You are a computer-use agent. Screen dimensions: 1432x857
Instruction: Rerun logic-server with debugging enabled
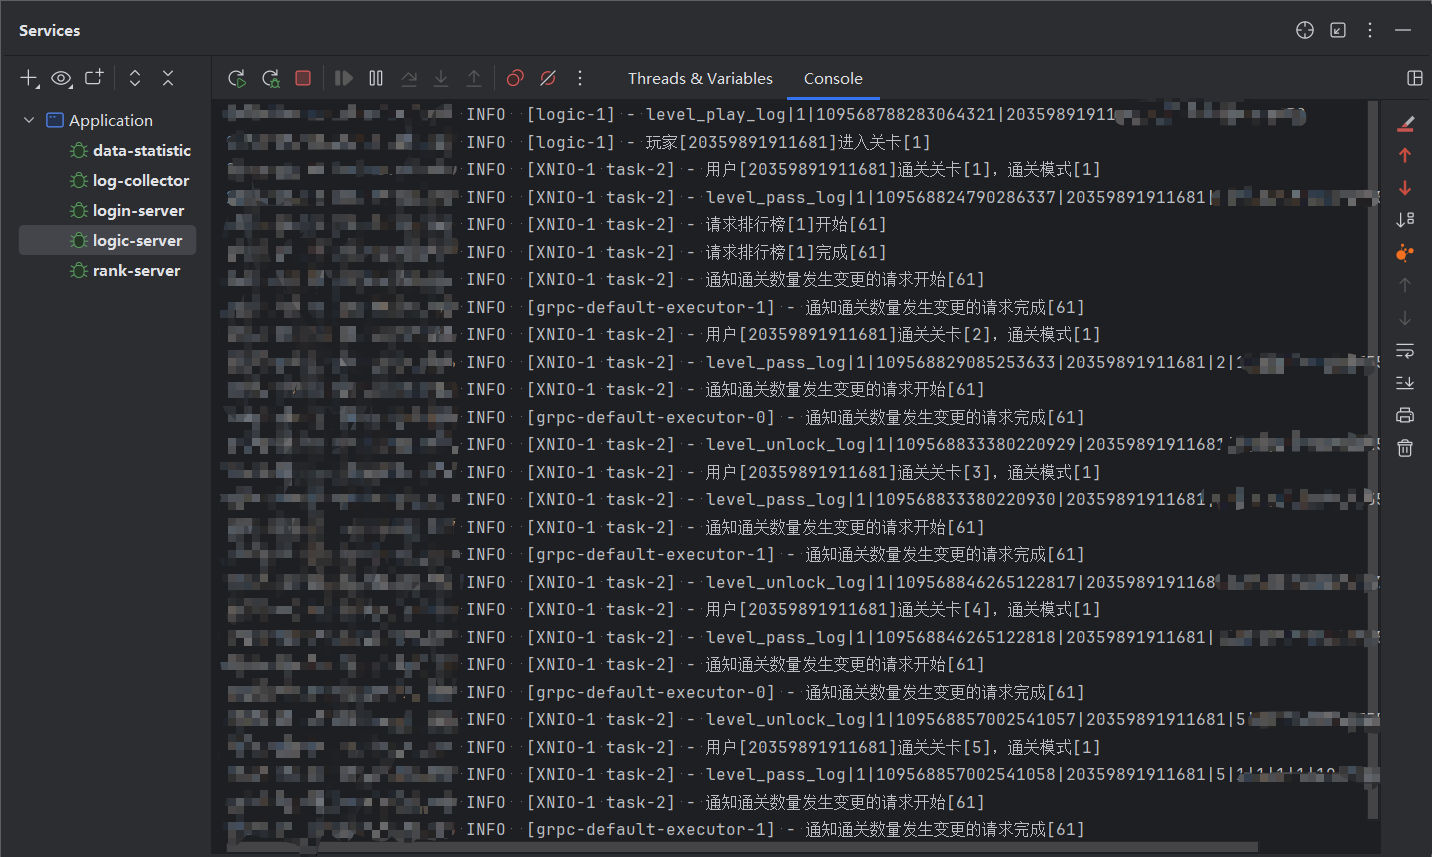coord(270,77)
